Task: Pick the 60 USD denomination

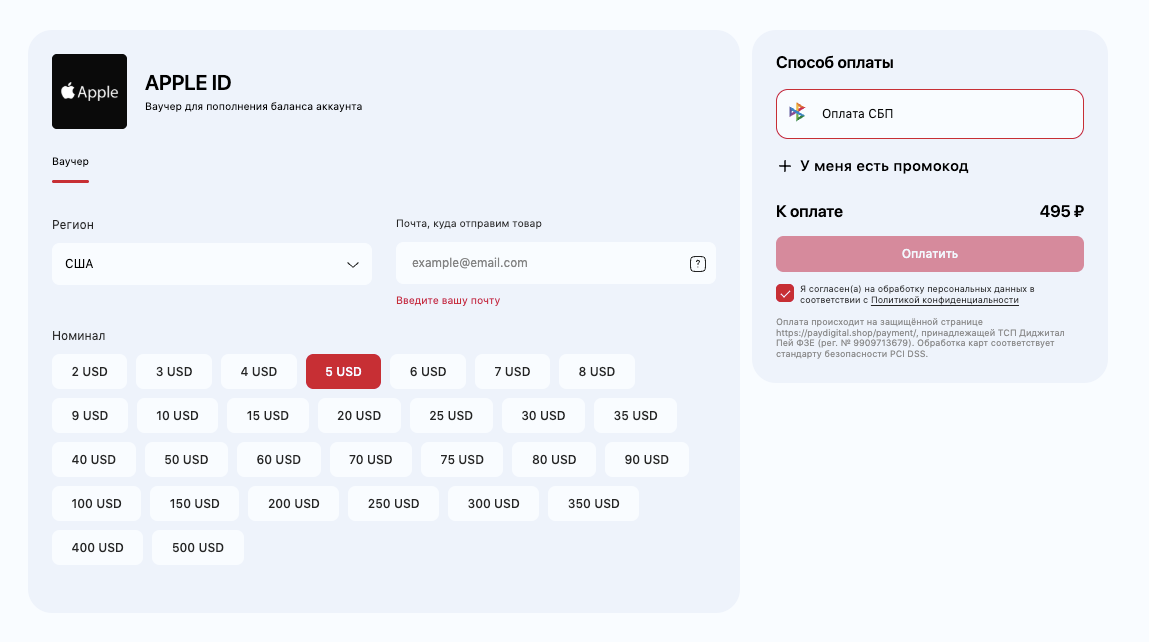Action: [x=278, y=460]
